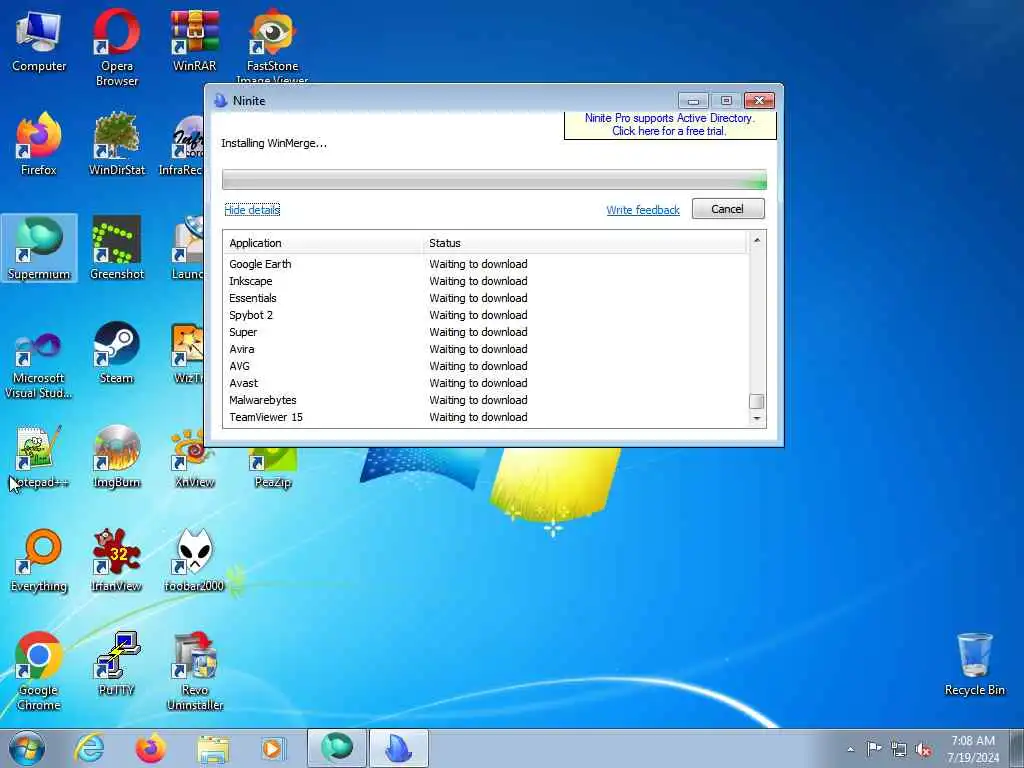Open the Action Center flag icon

874,749
